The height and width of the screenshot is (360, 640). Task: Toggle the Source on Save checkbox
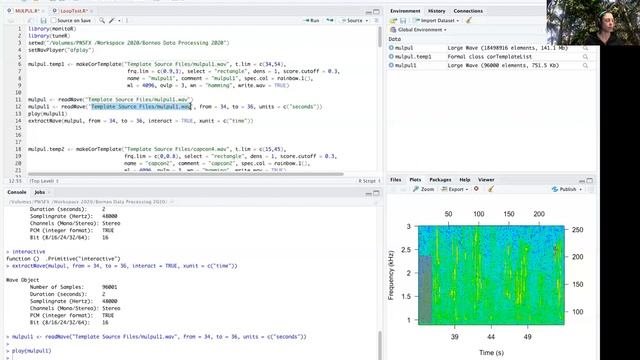53,20
